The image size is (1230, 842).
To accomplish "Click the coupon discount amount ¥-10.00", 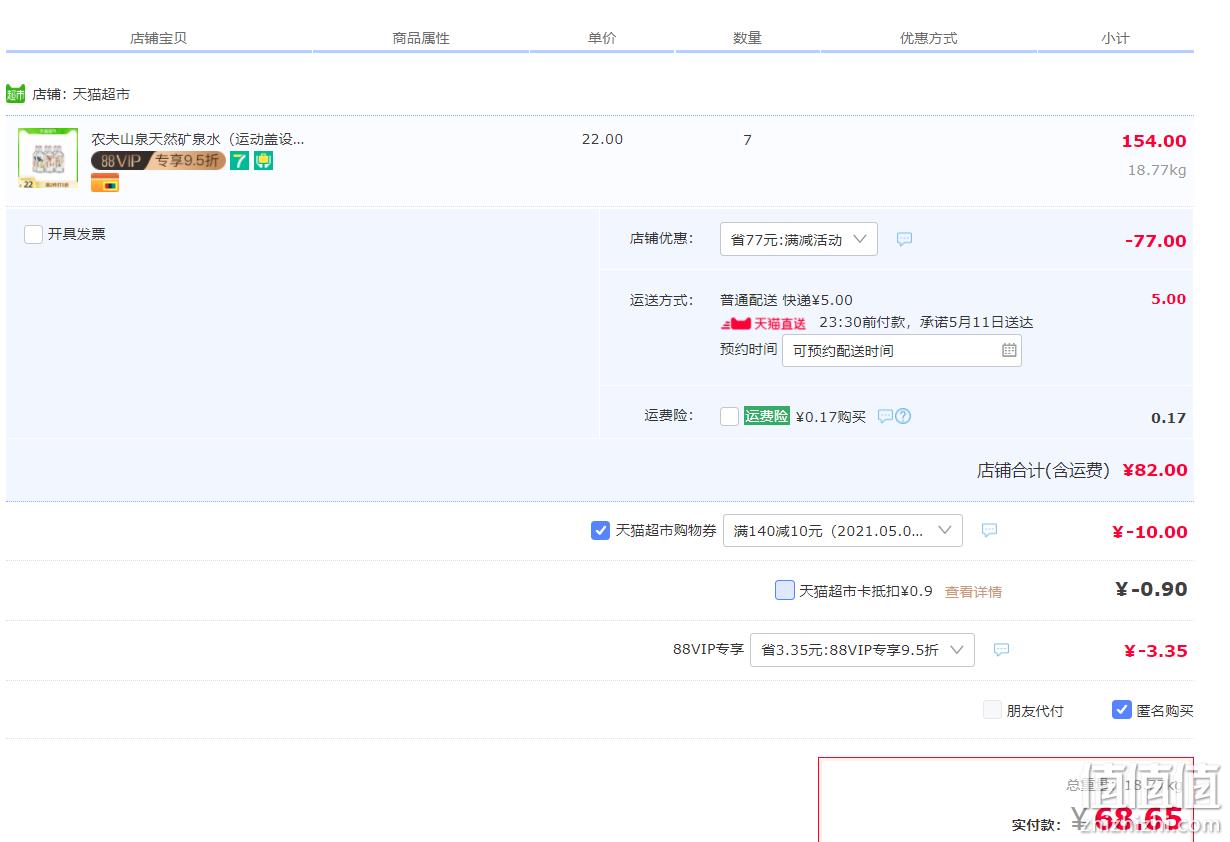I will (x=1150, y=532).
